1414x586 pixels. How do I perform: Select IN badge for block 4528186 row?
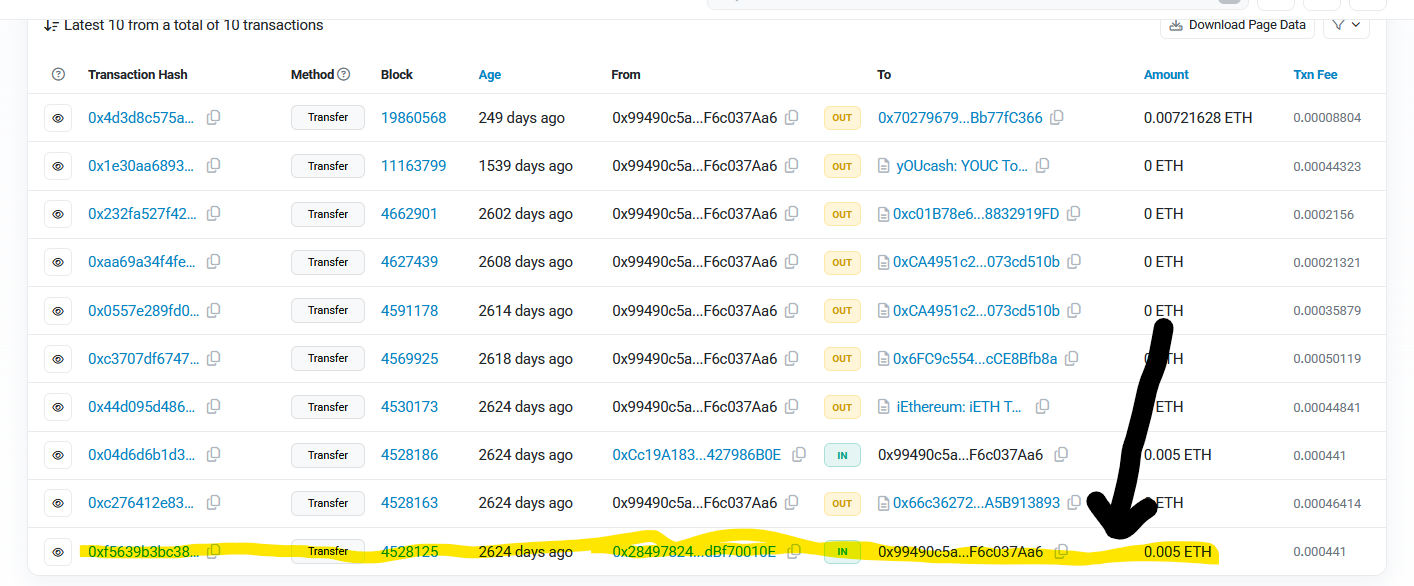pyautogui.click(x=842, y=455)
